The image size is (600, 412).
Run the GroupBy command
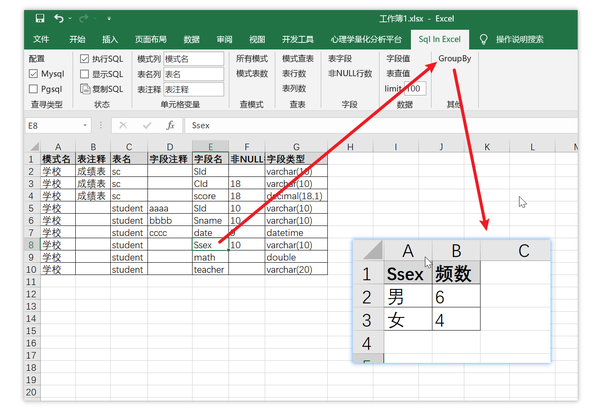tap(455, 59)
